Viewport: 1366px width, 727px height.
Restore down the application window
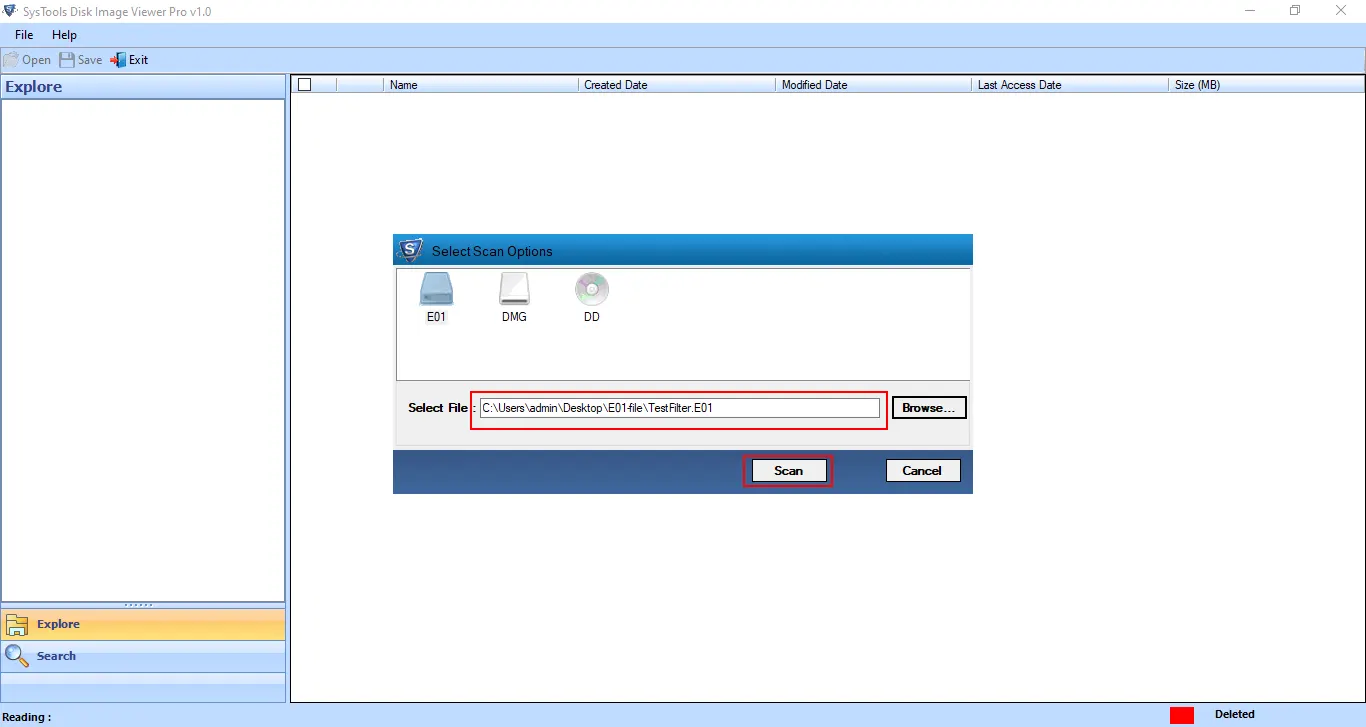pos(1295,11)
